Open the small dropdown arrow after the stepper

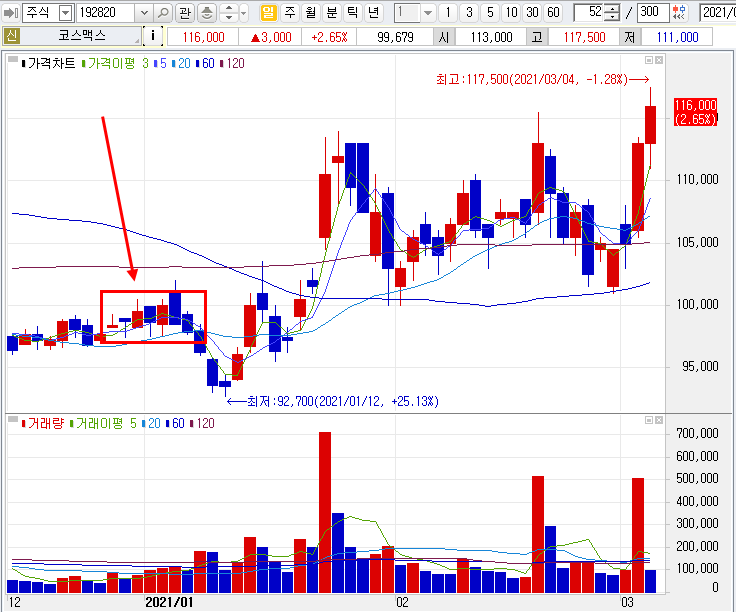(243, 13)
